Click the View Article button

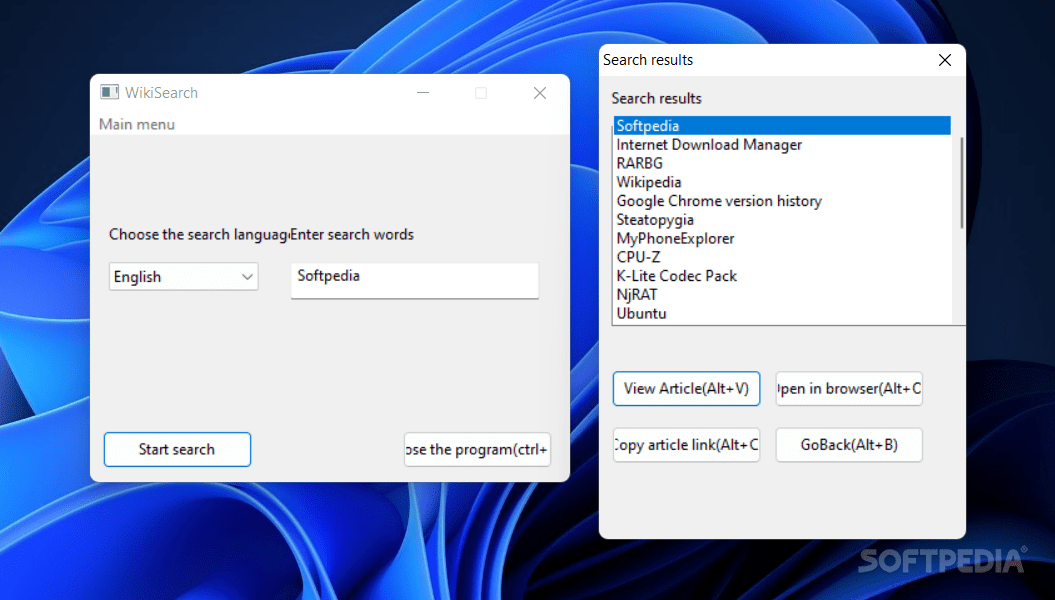686,389
